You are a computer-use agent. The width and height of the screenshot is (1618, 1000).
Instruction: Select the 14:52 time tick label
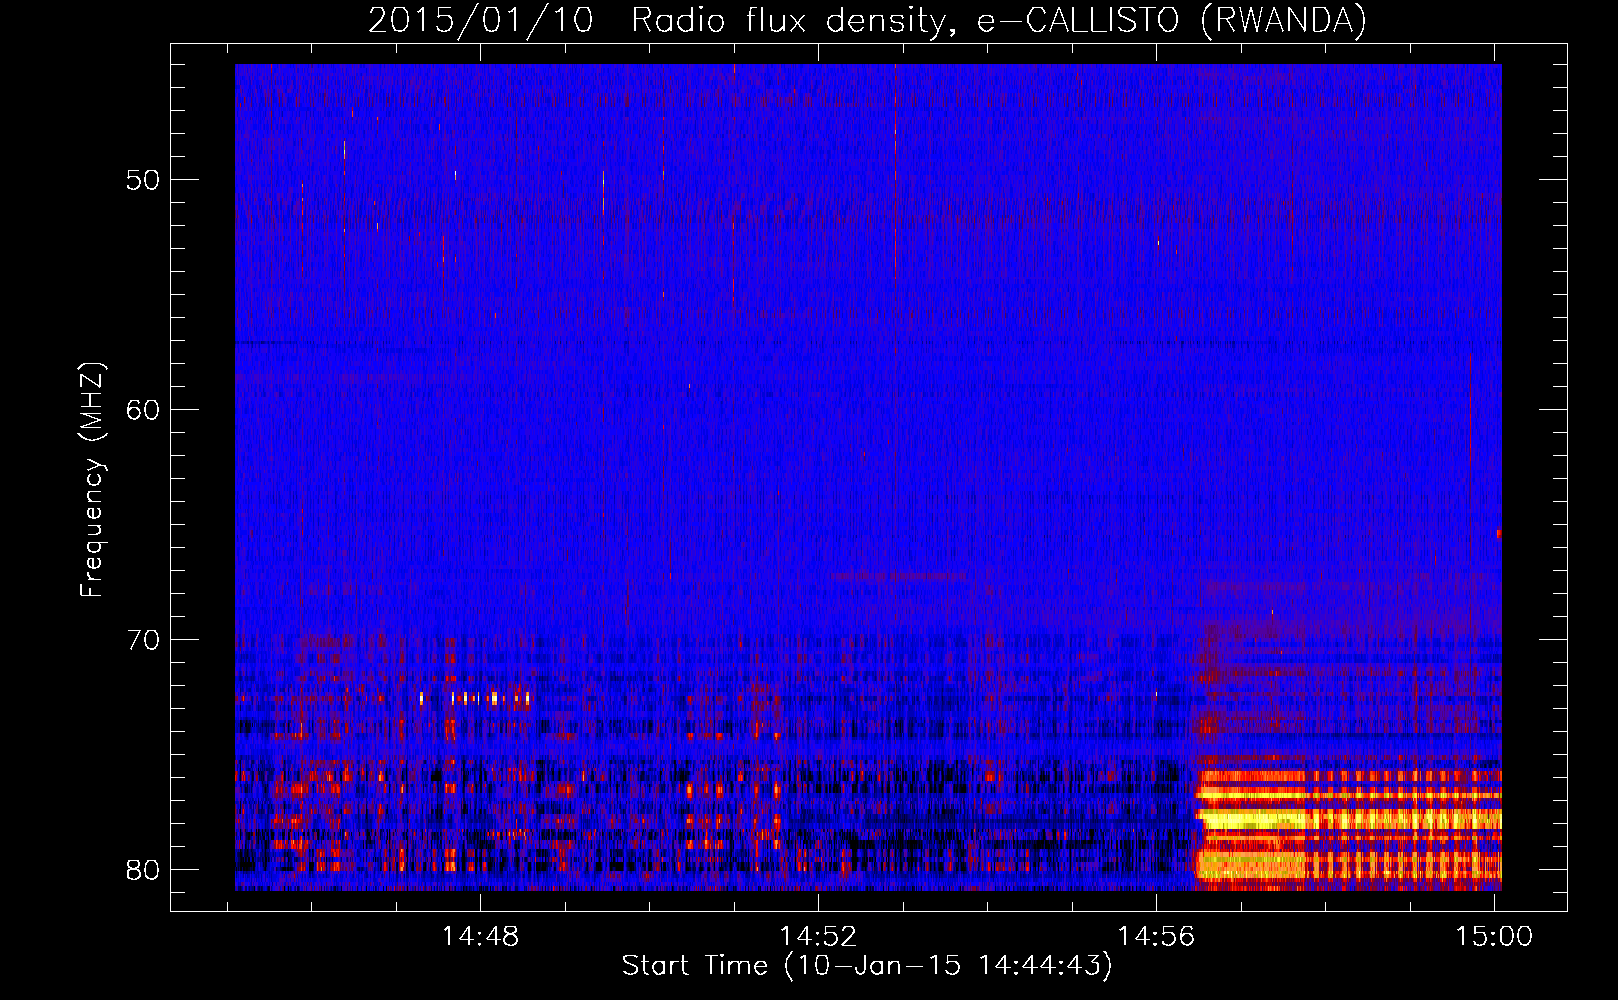tap(819, 937)
